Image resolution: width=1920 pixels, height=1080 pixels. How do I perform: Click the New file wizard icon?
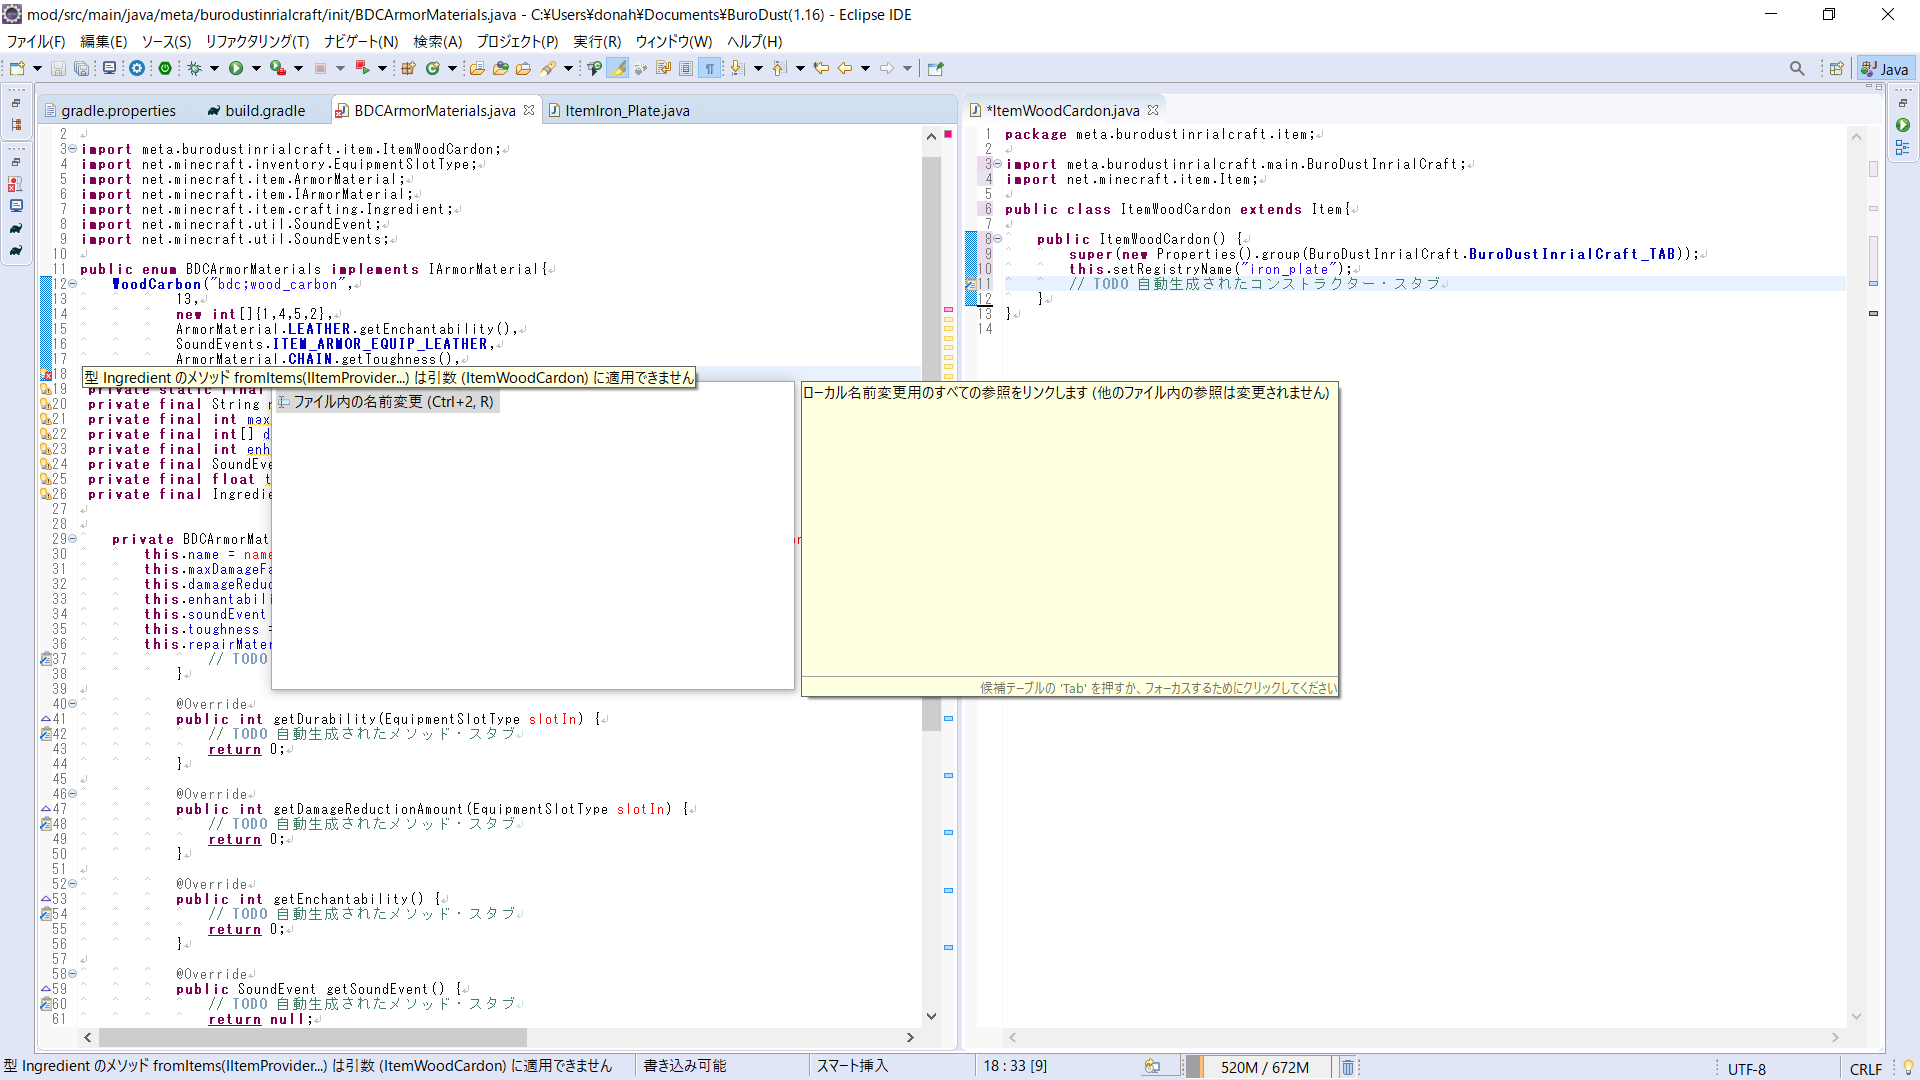(17, 68)
